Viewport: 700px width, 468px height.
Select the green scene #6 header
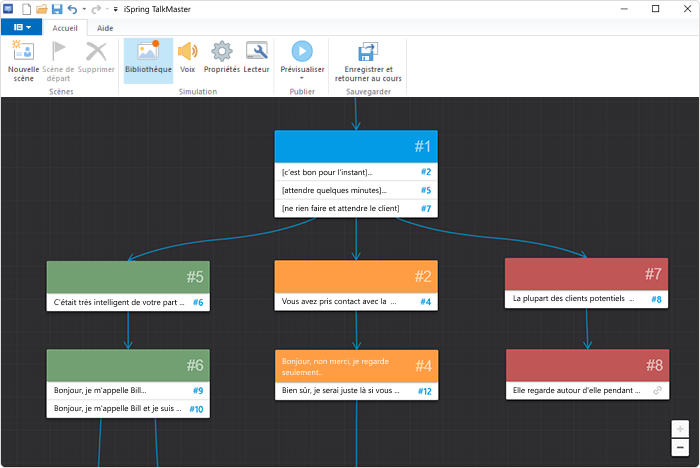pyautogui.click(x=128, y=365)
